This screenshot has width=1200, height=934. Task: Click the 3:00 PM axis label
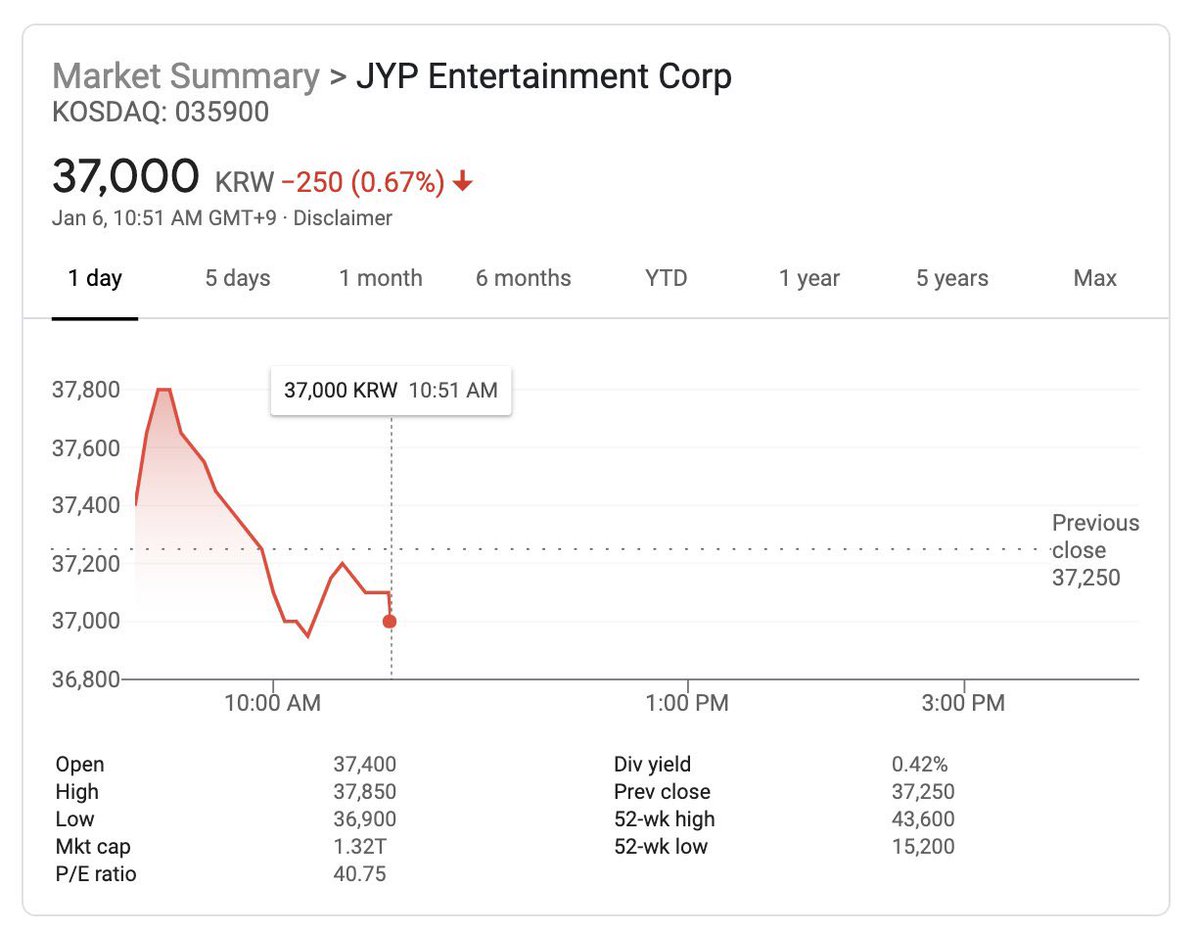[x=963, y=703]
